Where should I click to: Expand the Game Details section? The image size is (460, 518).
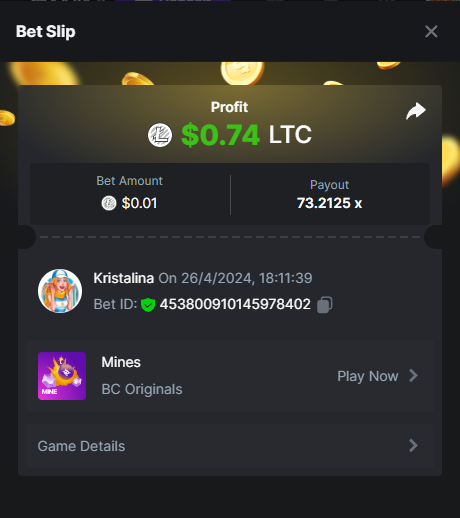[230, 446]
